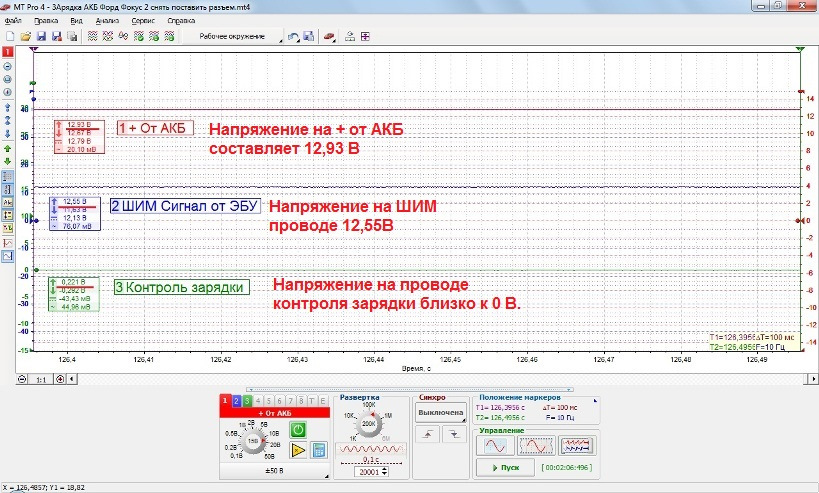Image resolution: width=819 pixels, height=493 pixels.
Task: Click the save-all stacked disks icon
Action: click(73, 36)
